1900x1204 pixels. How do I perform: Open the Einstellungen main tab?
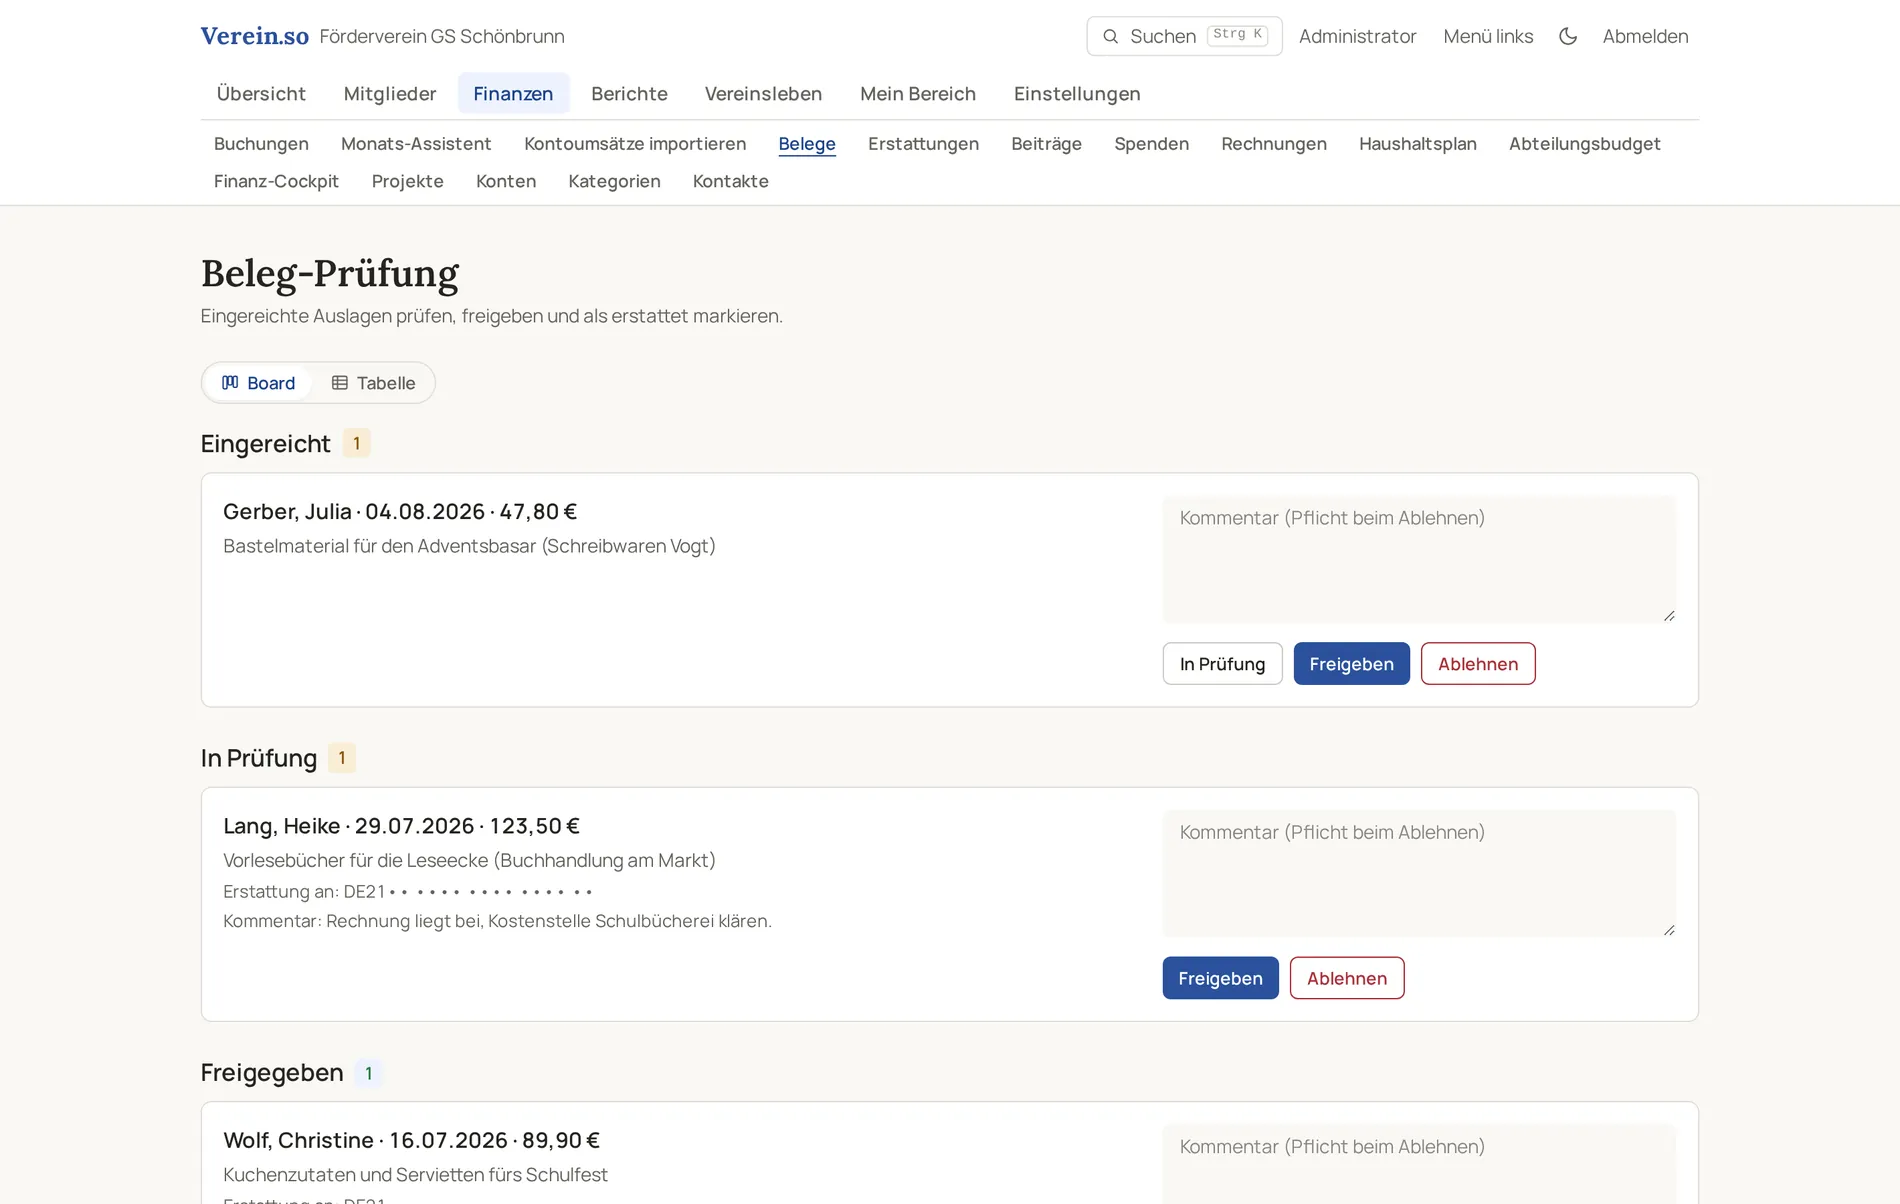(1077, 93)
